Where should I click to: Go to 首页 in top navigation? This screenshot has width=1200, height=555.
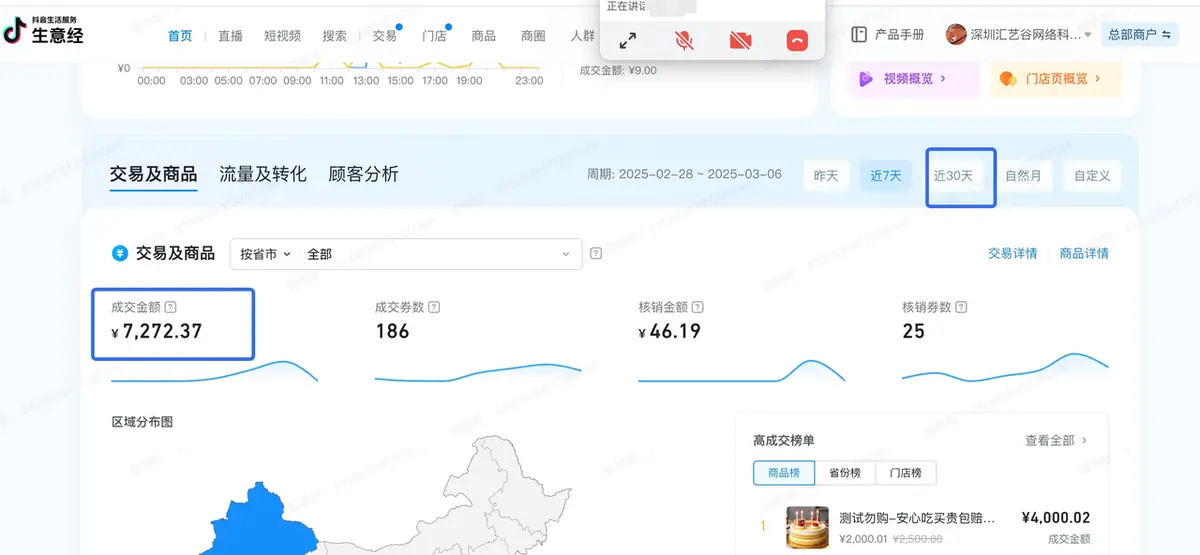180,35
